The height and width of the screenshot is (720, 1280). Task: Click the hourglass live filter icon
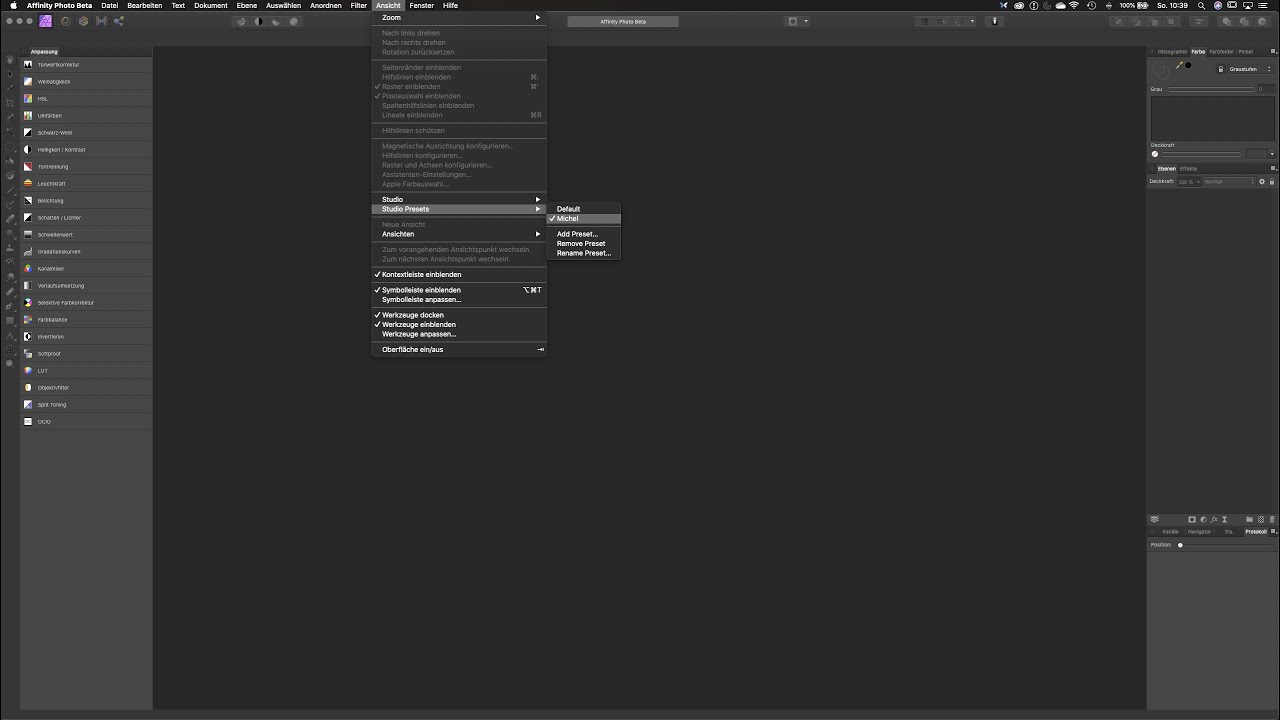pos(1224,519)
